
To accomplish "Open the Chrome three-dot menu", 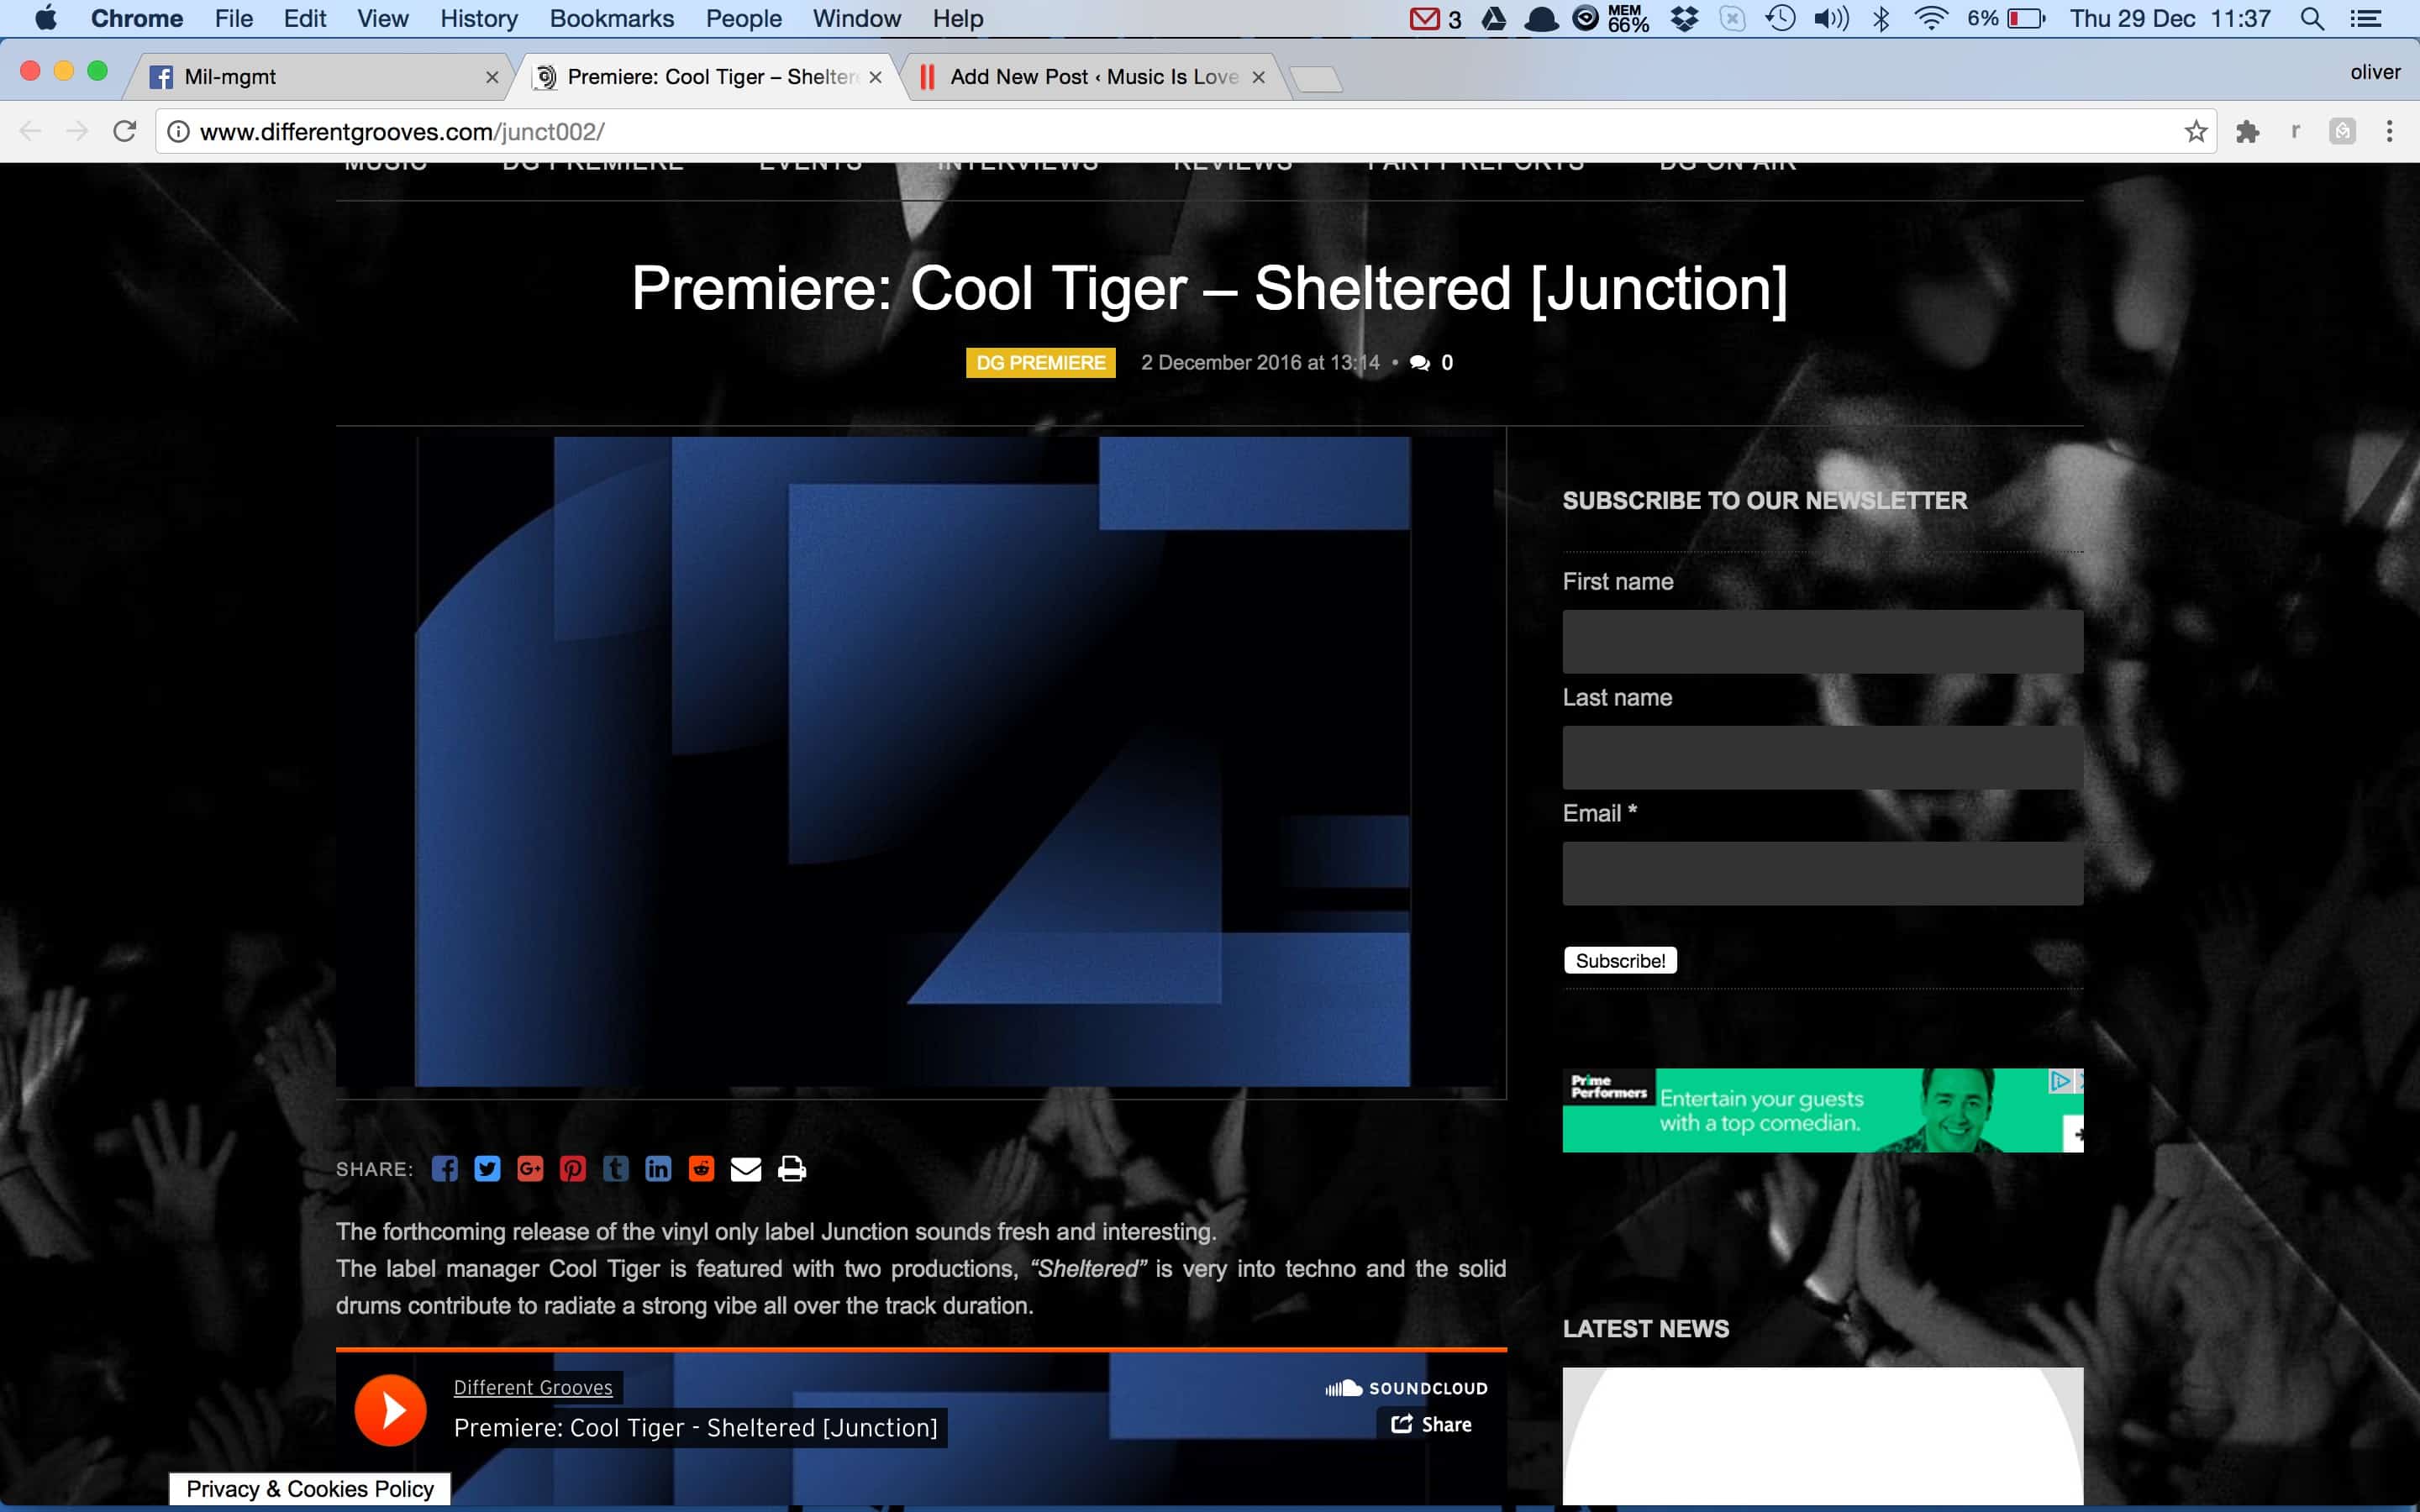I will 2390,132.
